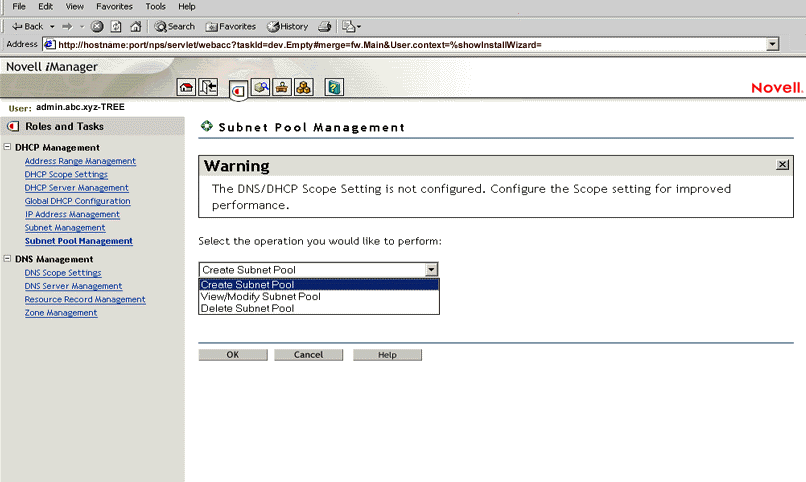Screen dimensions: 806x482
Task: Click the Configure desk icon in iManager
Action: click(x=282, y=87)
